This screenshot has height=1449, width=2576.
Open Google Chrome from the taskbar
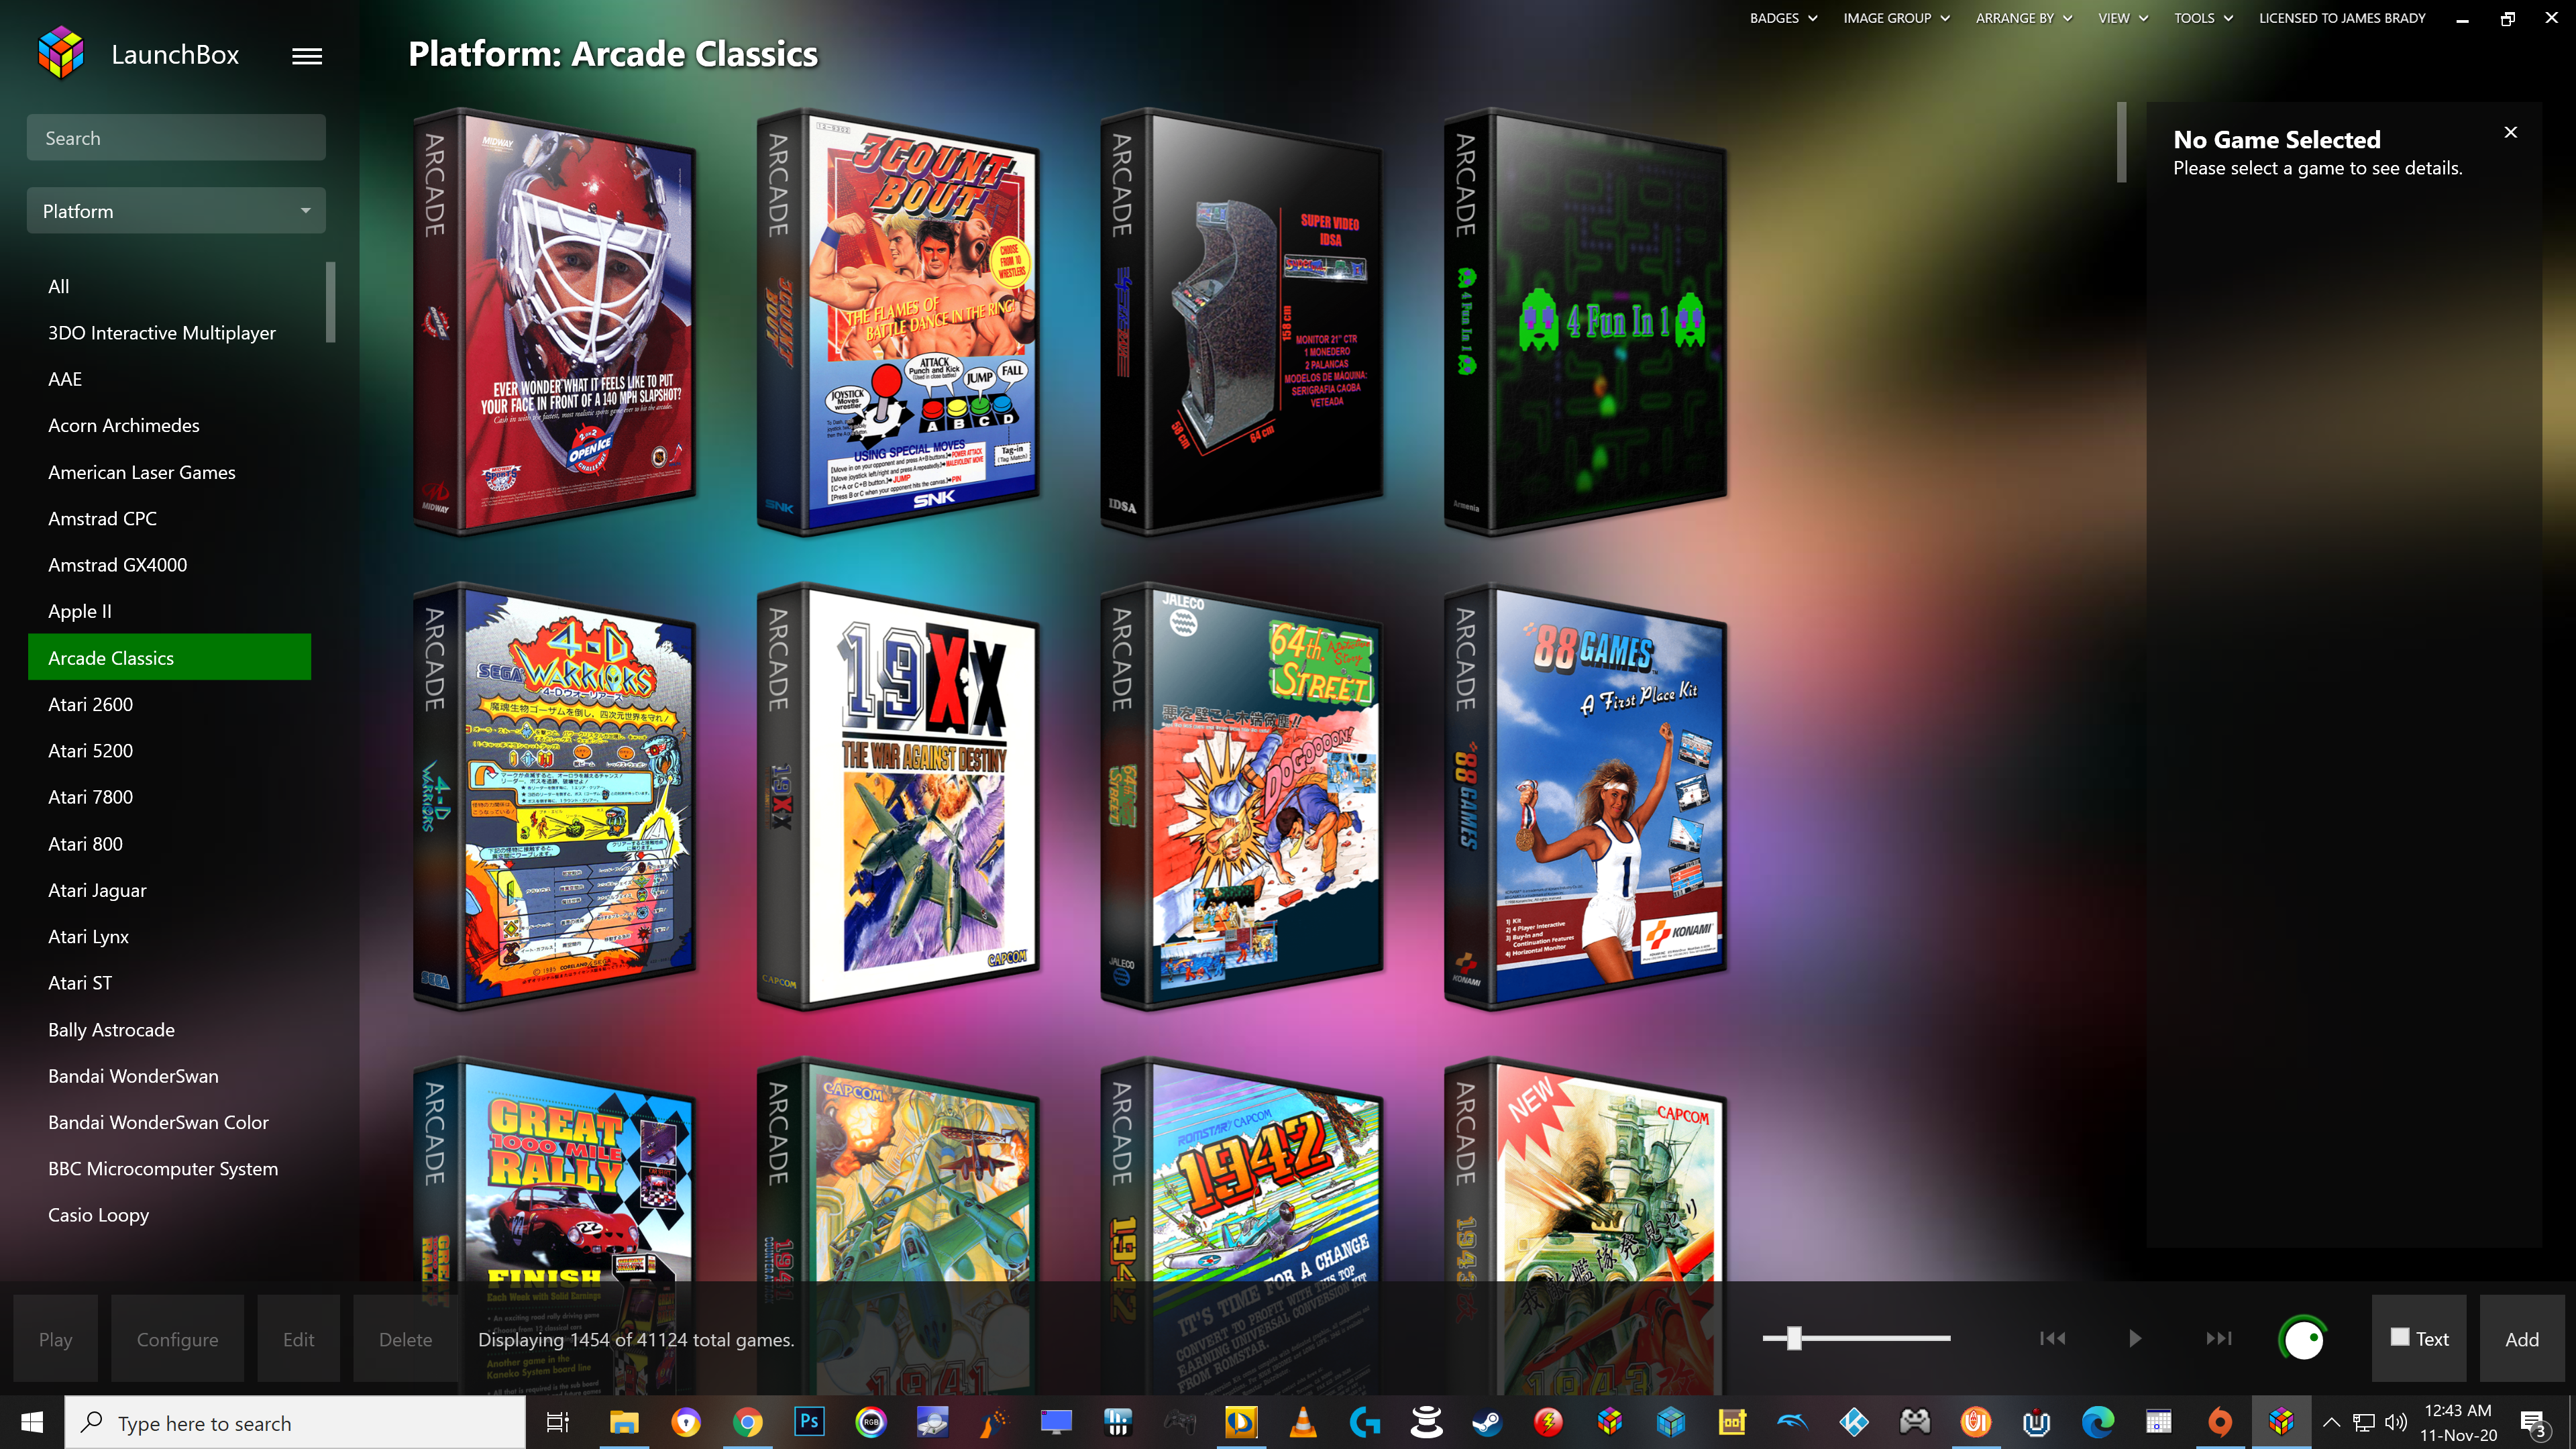pos(747,1421)
